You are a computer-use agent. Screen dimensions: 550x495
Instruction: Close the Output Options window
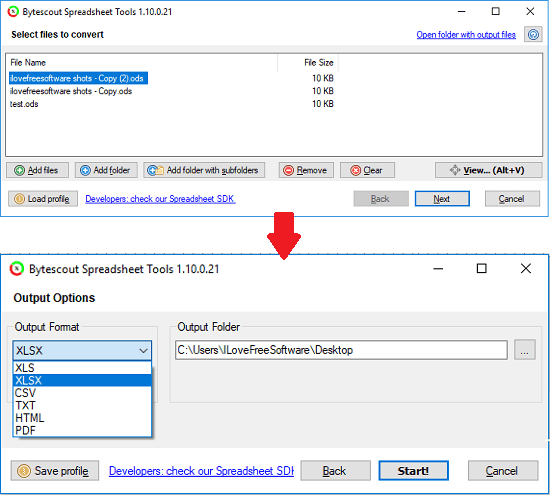pyautogui.click(x=526, y=268)
